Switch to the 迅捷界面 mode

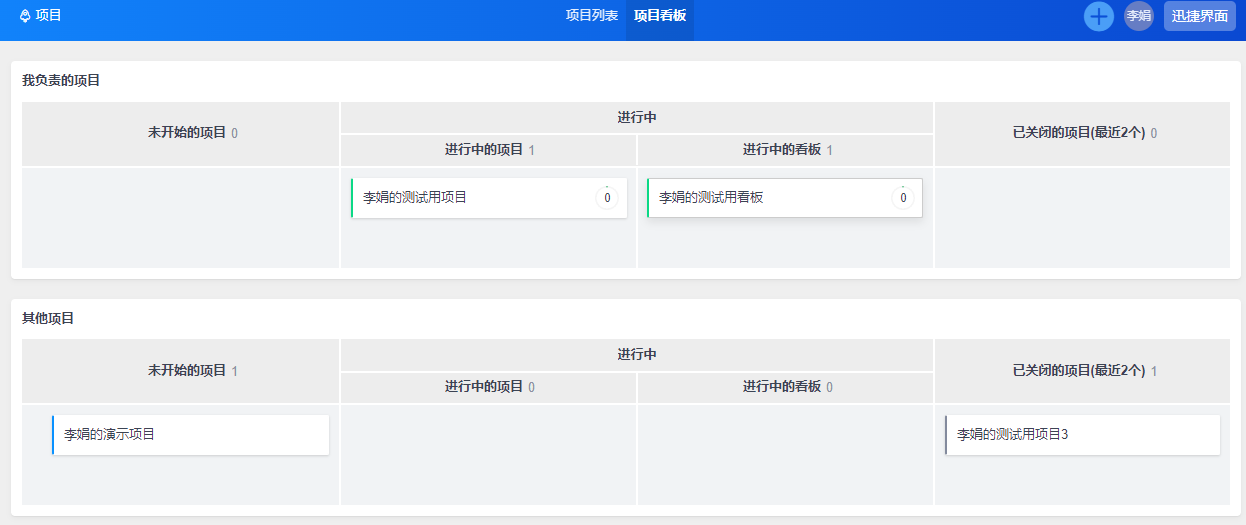click(1200, 16)
